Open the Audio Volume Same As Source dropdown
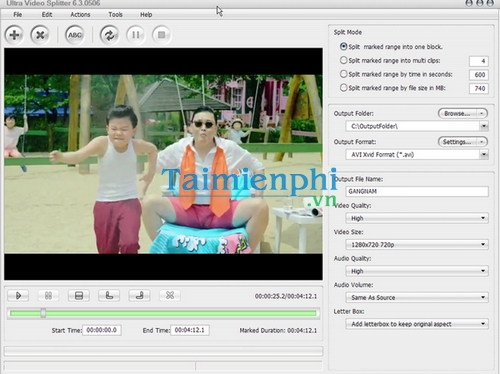The width and height of the screenshot is (500, 374). tap(483, 297)
